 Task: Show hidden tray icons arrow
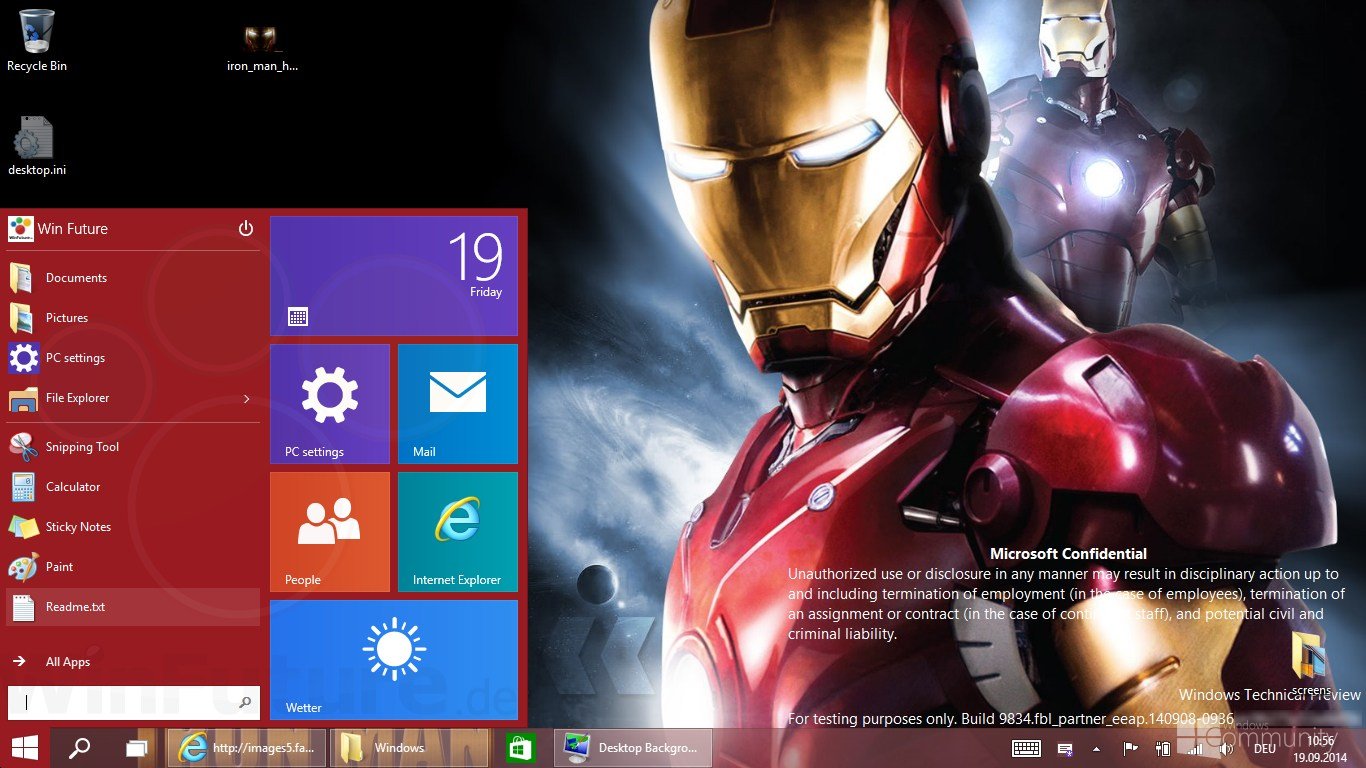pos(1096,748)
